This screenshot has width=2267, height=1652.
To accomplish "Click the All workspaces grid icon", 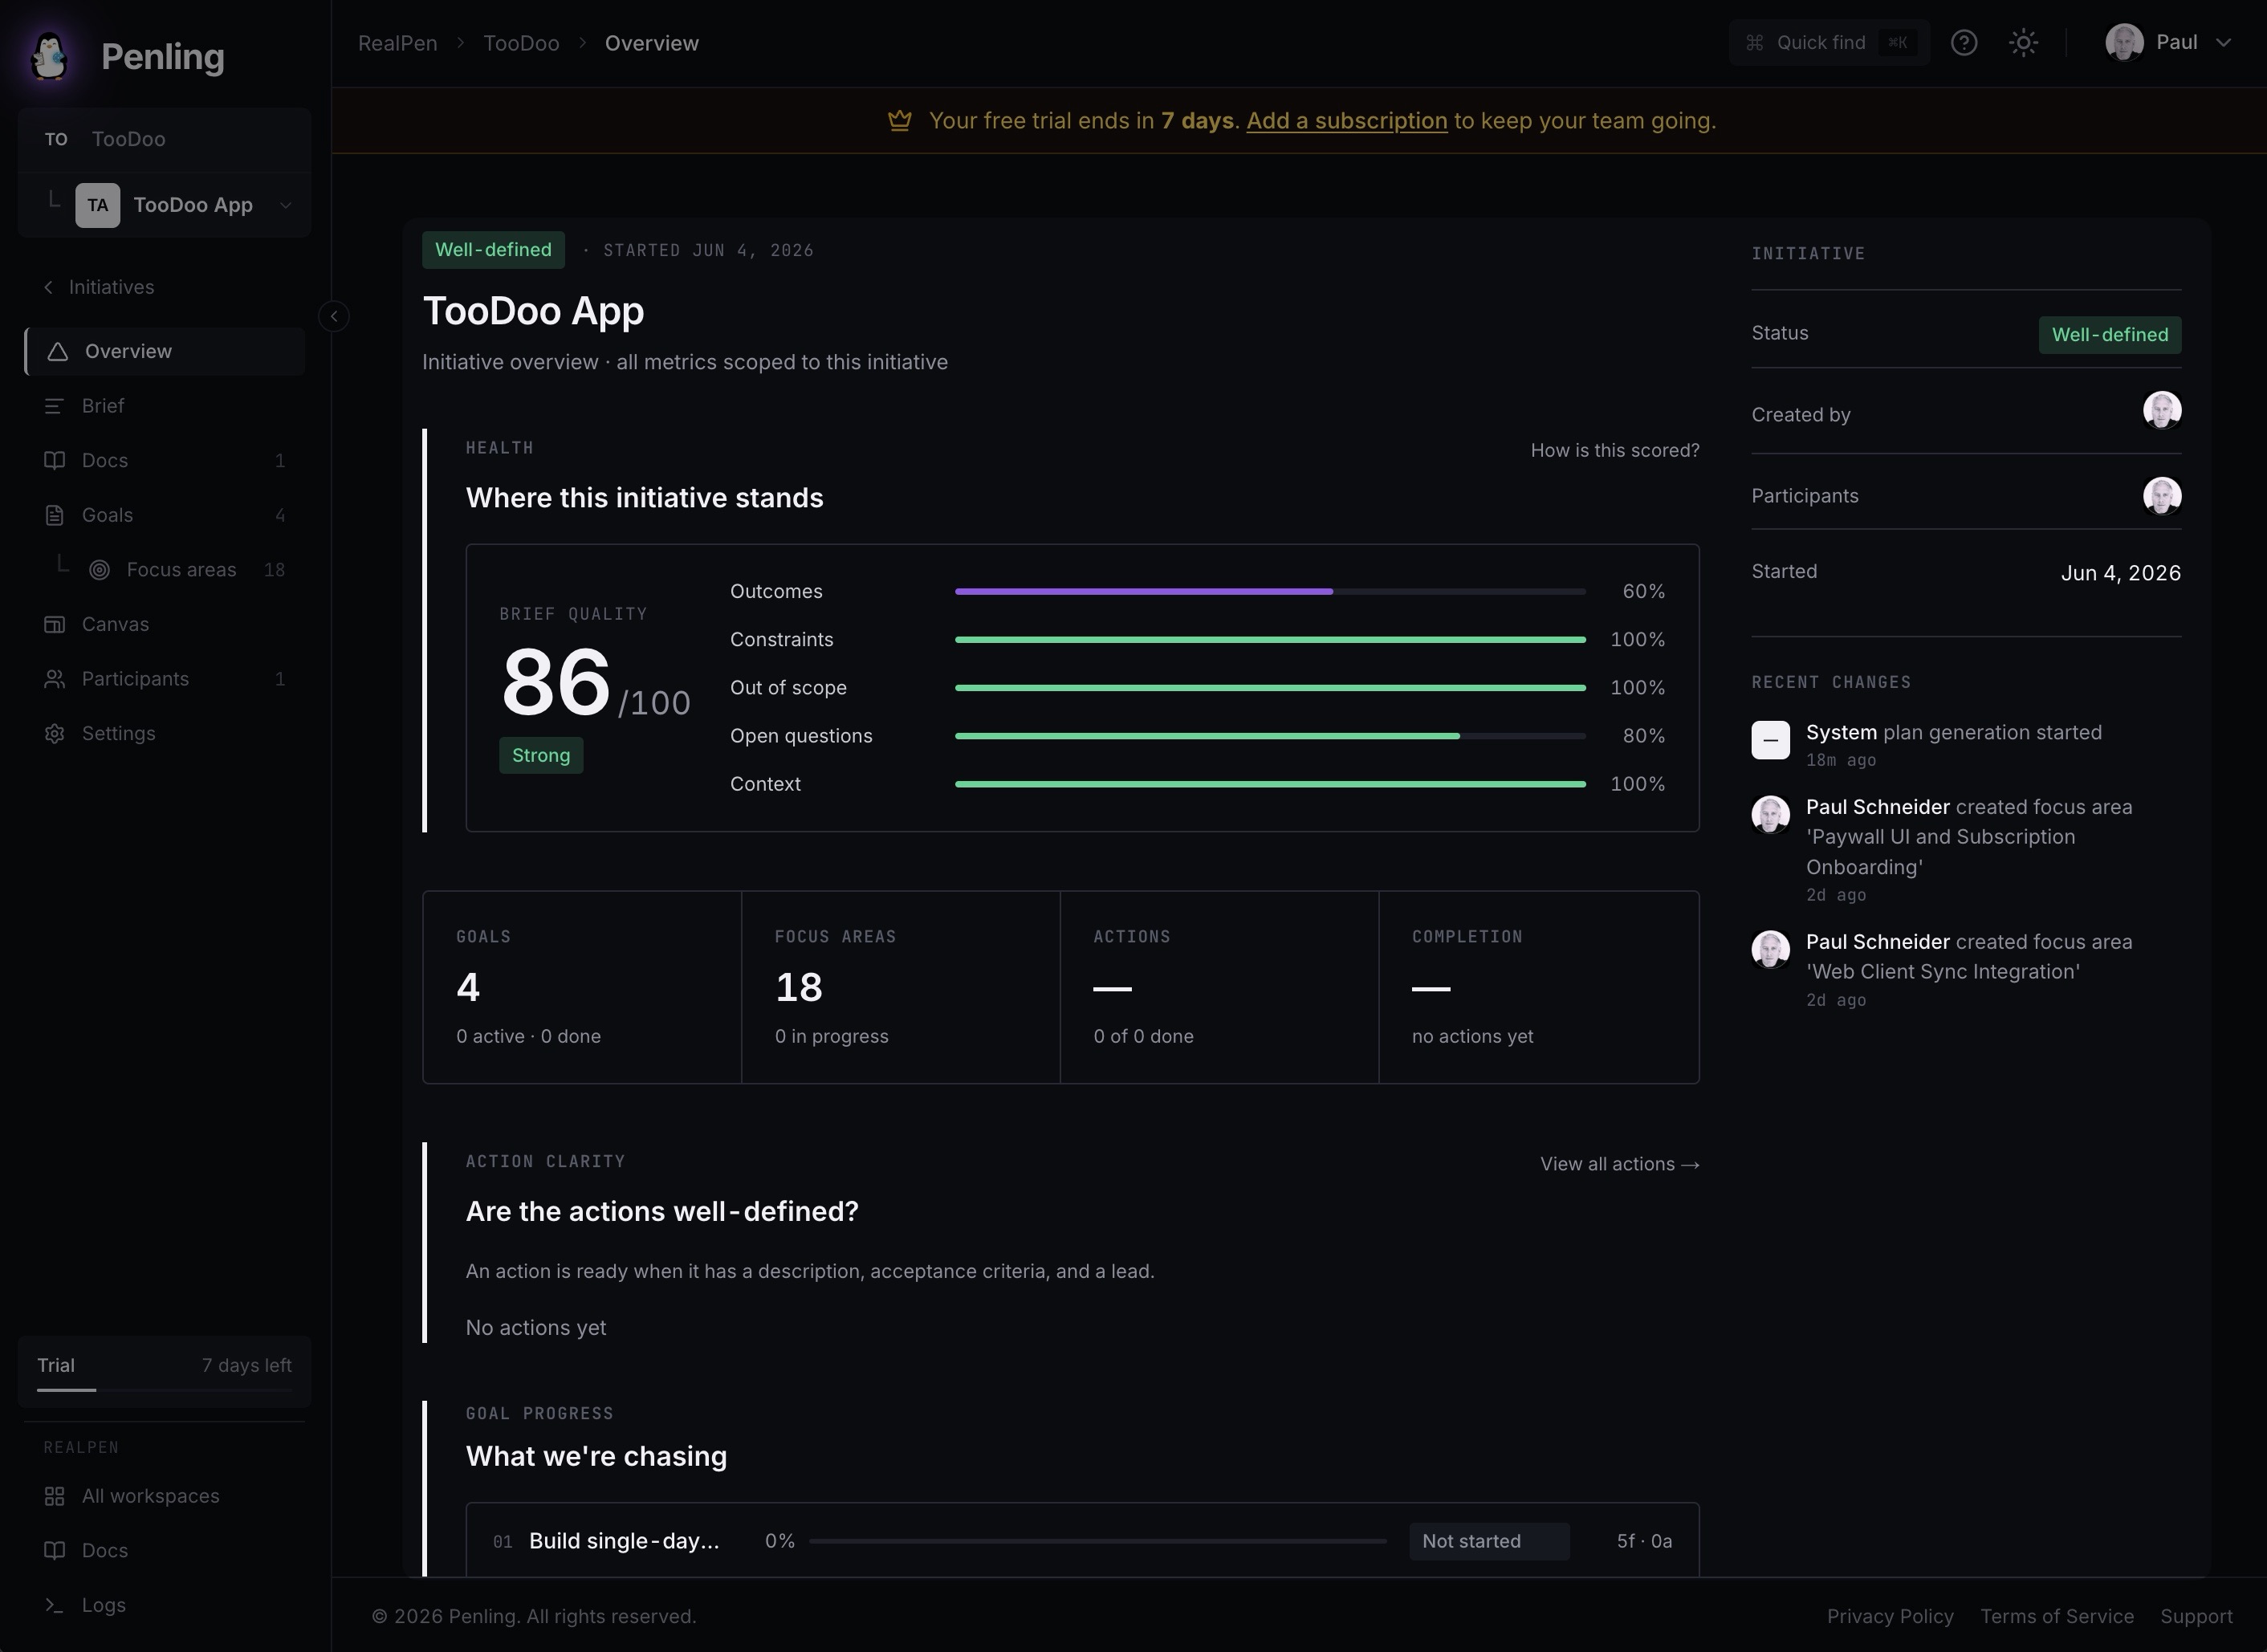I will tap(54, 1496).
